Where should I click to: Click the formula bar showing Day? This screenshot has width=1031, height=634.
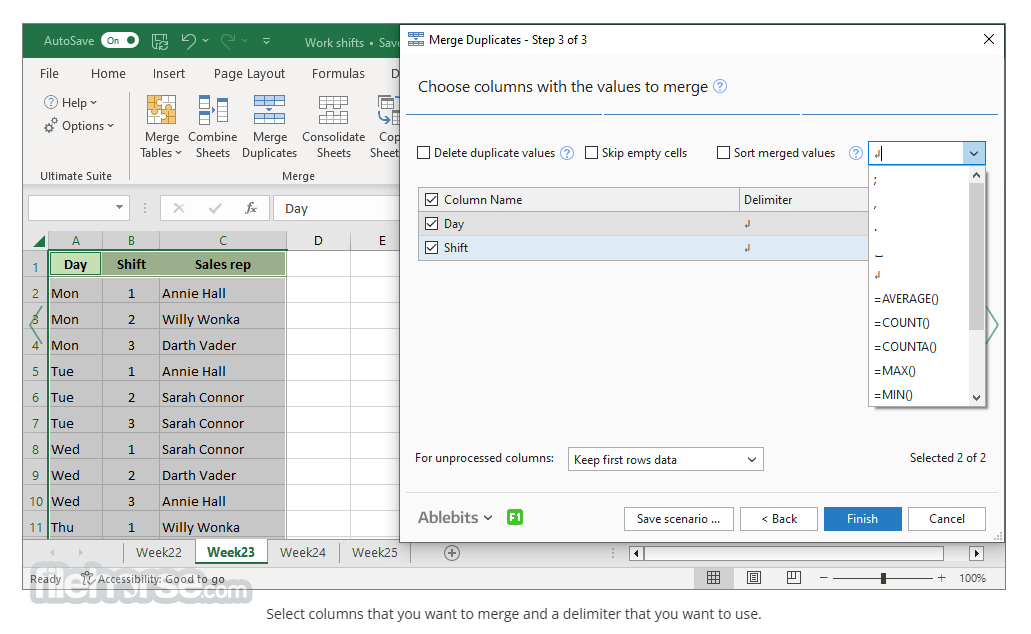(337, 208)
